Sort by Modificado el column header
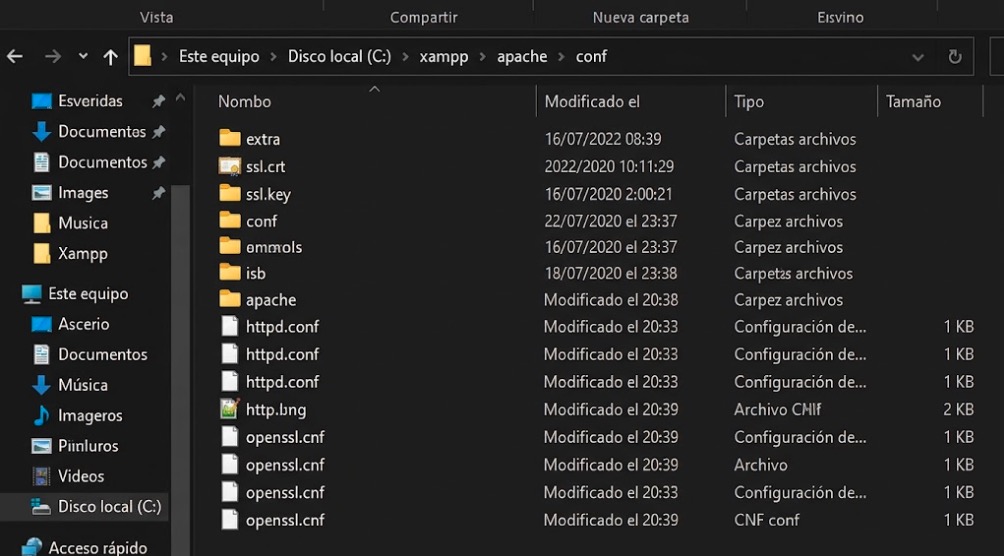Screen dimensions: 1004x556 pyautogui.click(x=592, y=102)
